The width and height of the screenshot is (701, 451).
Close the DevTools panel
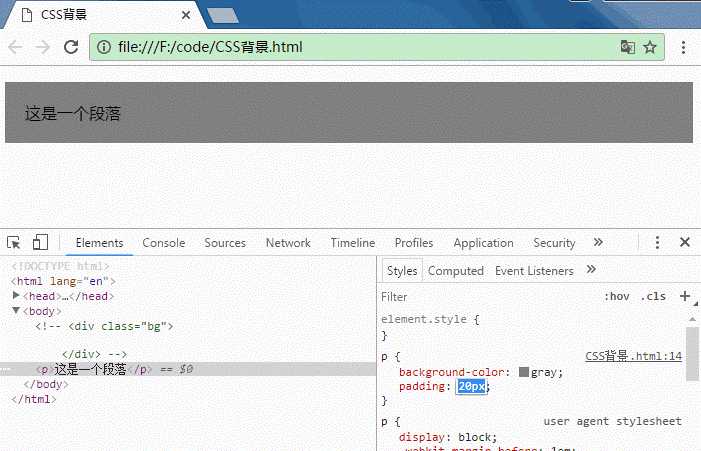pyautogui.click(x=684, y=242)
